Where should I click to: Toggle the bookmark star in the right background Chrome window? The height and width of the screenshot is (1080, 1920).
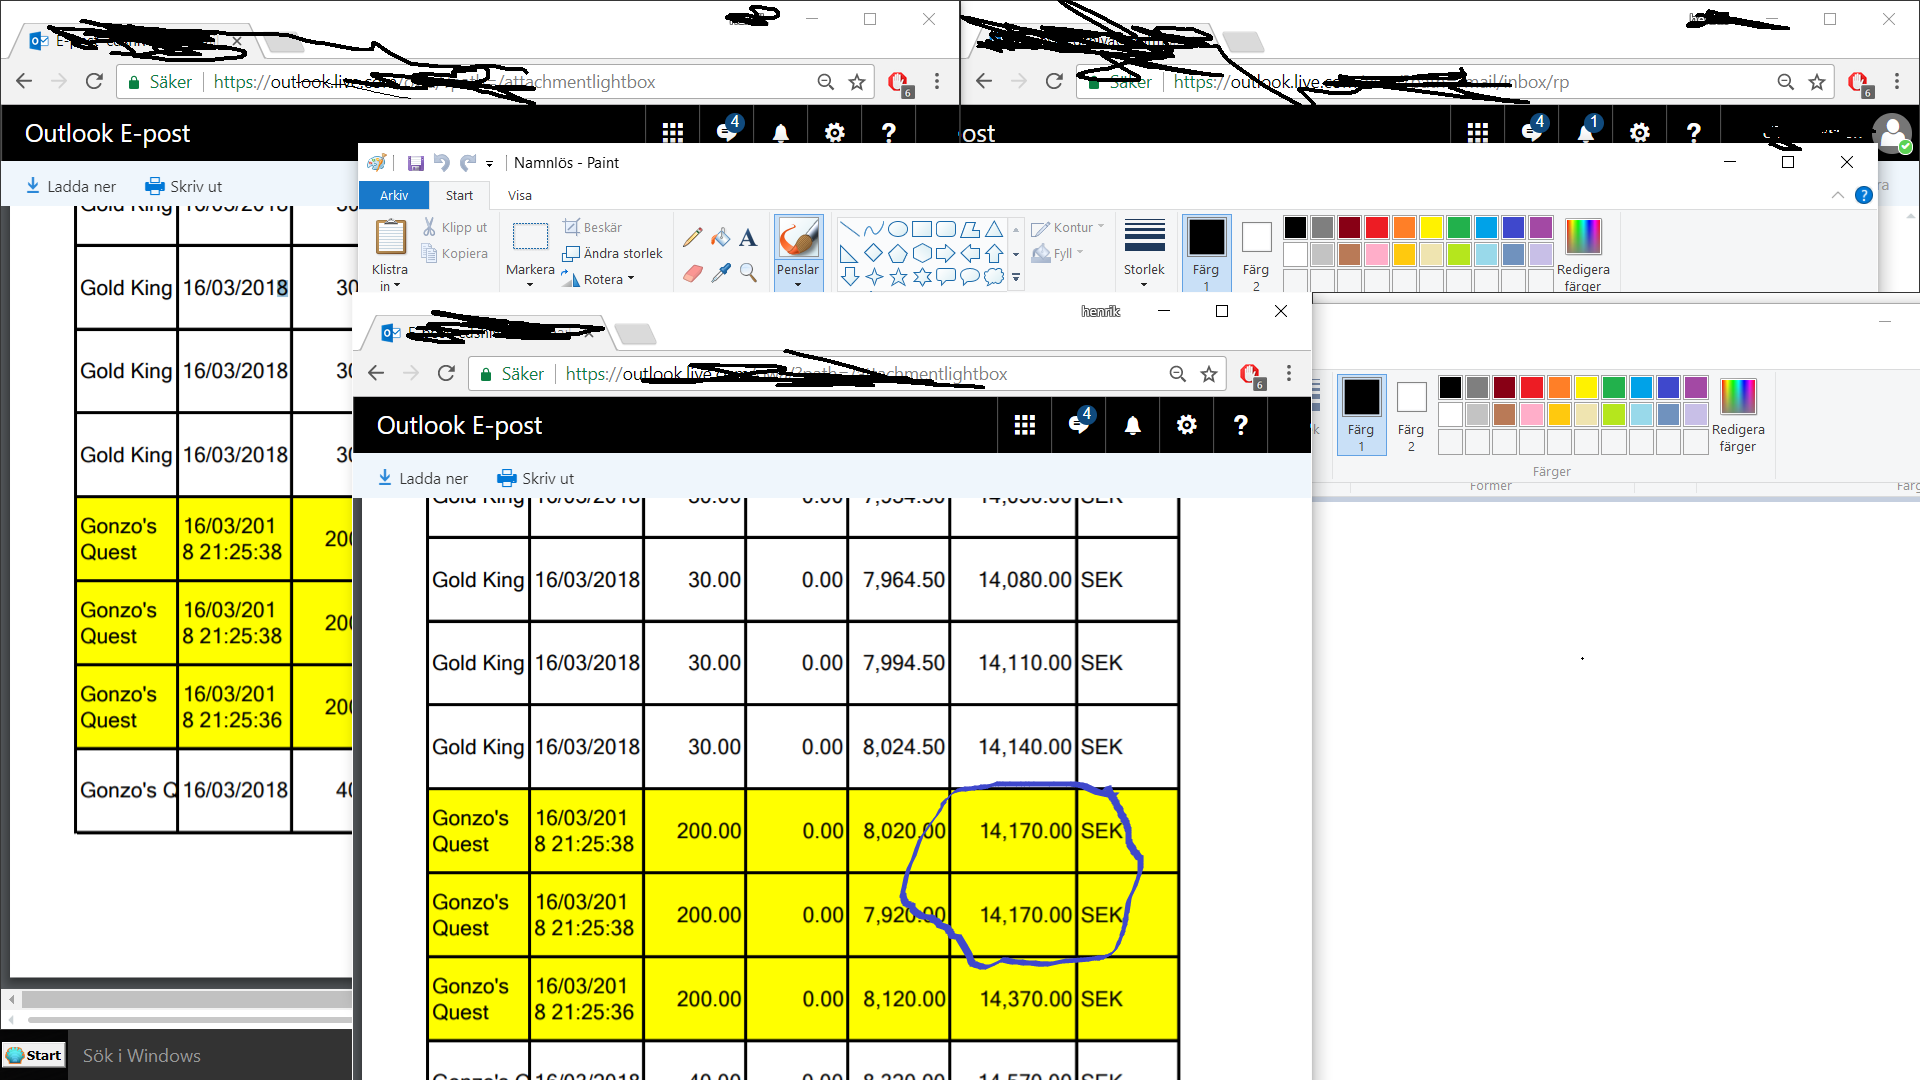click(x=1817, y=82)
